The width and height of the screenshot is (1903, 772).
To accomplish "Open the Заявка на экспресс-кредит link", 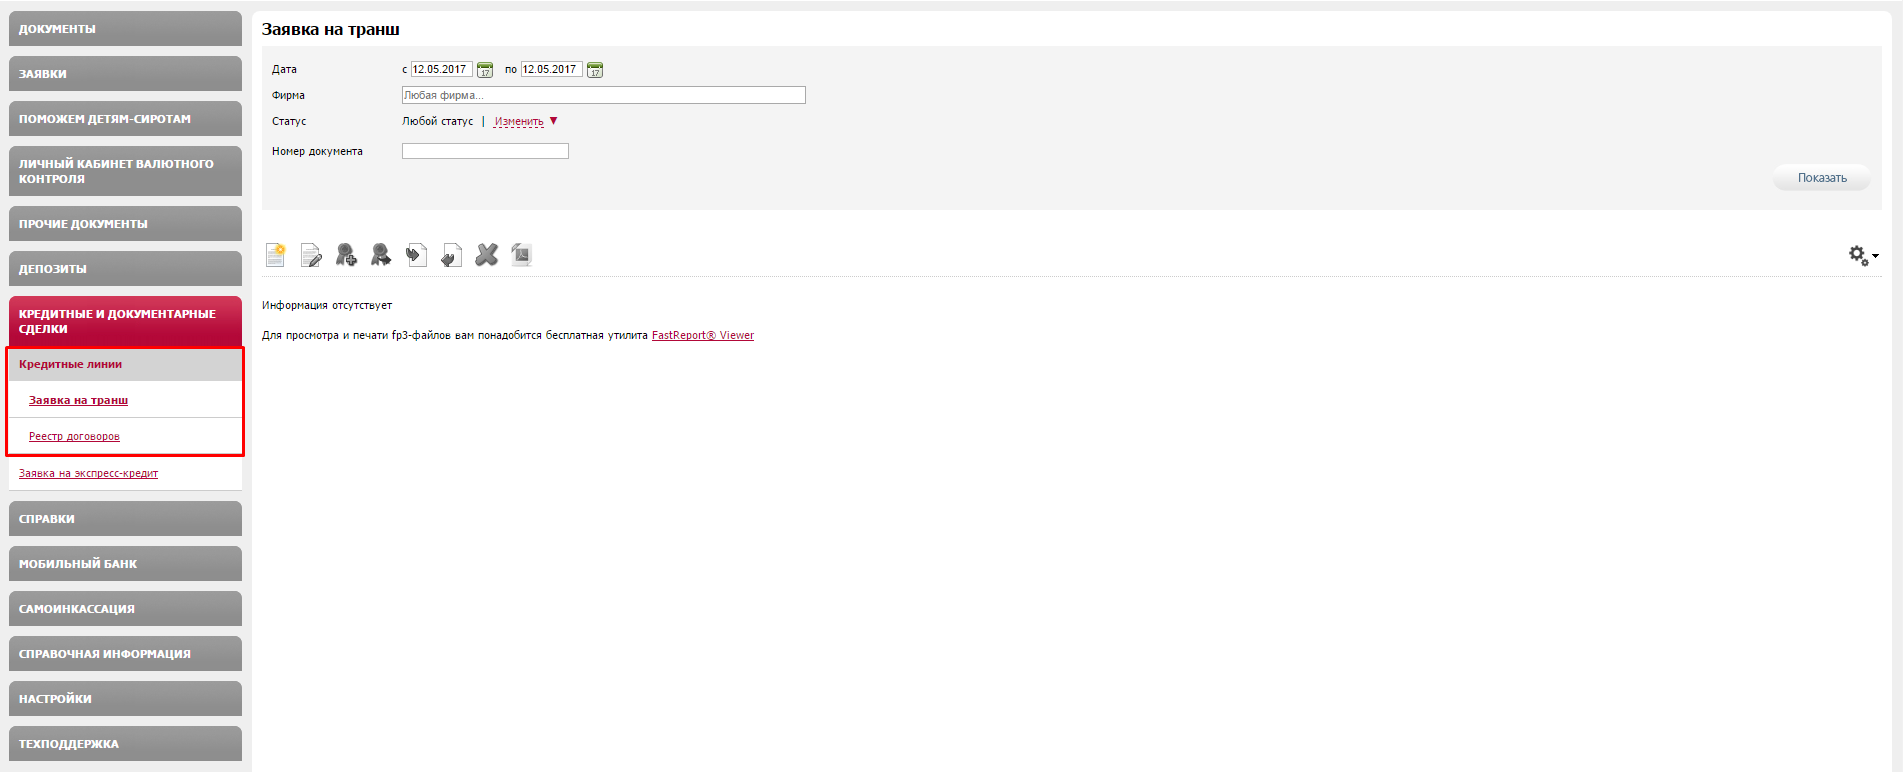I will [88, 473].
